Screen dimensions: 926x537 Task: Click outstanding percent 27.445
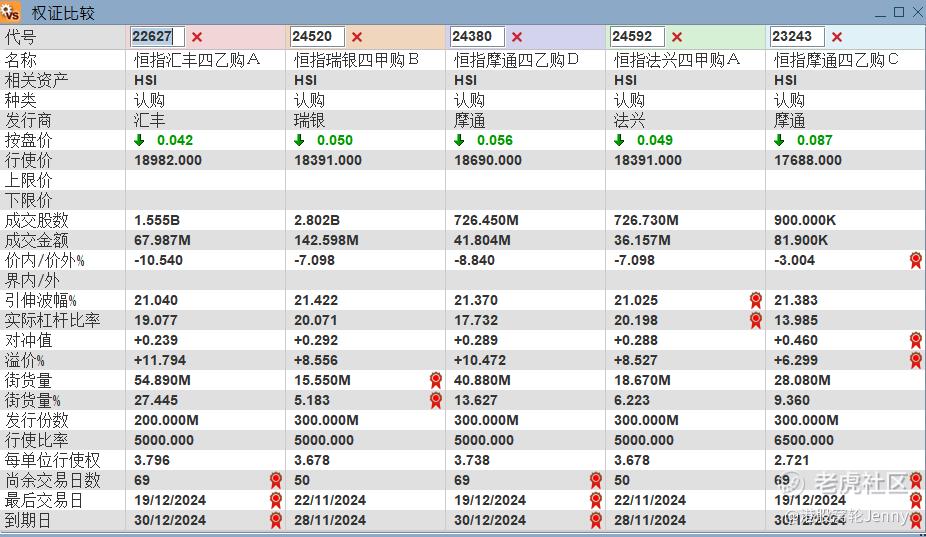156,401
